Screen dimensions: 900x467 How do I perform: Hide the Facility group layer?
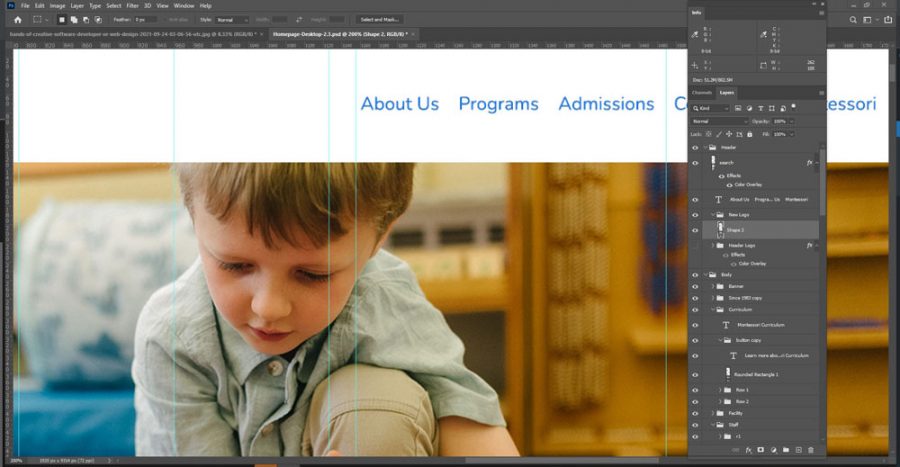[695, 414]
